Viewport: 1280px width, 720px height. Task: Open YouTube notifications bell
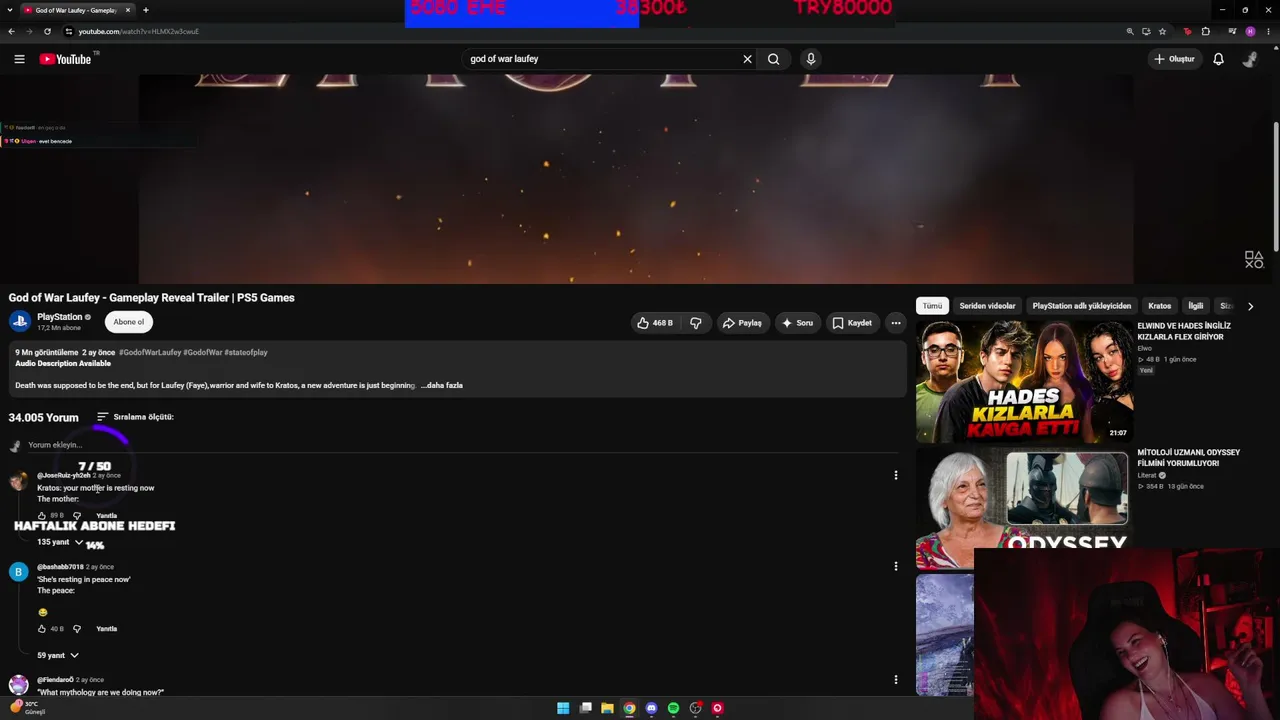[1218, 59]
